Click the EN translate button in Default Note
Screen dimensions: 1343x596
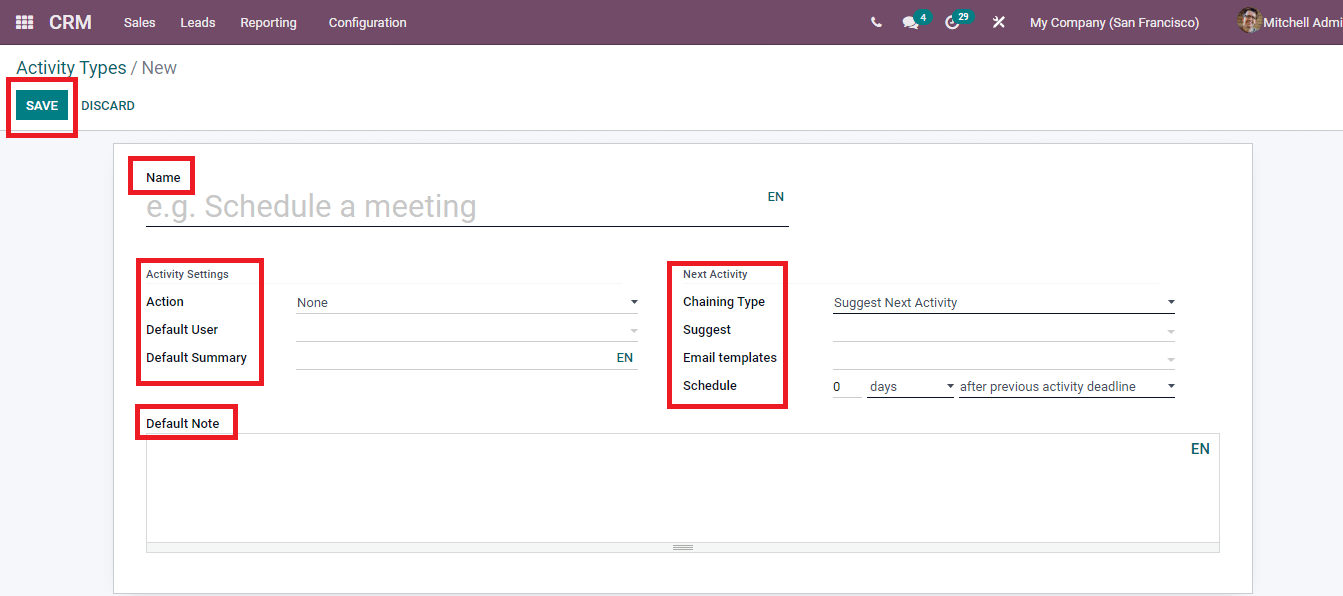(1199, 449)
